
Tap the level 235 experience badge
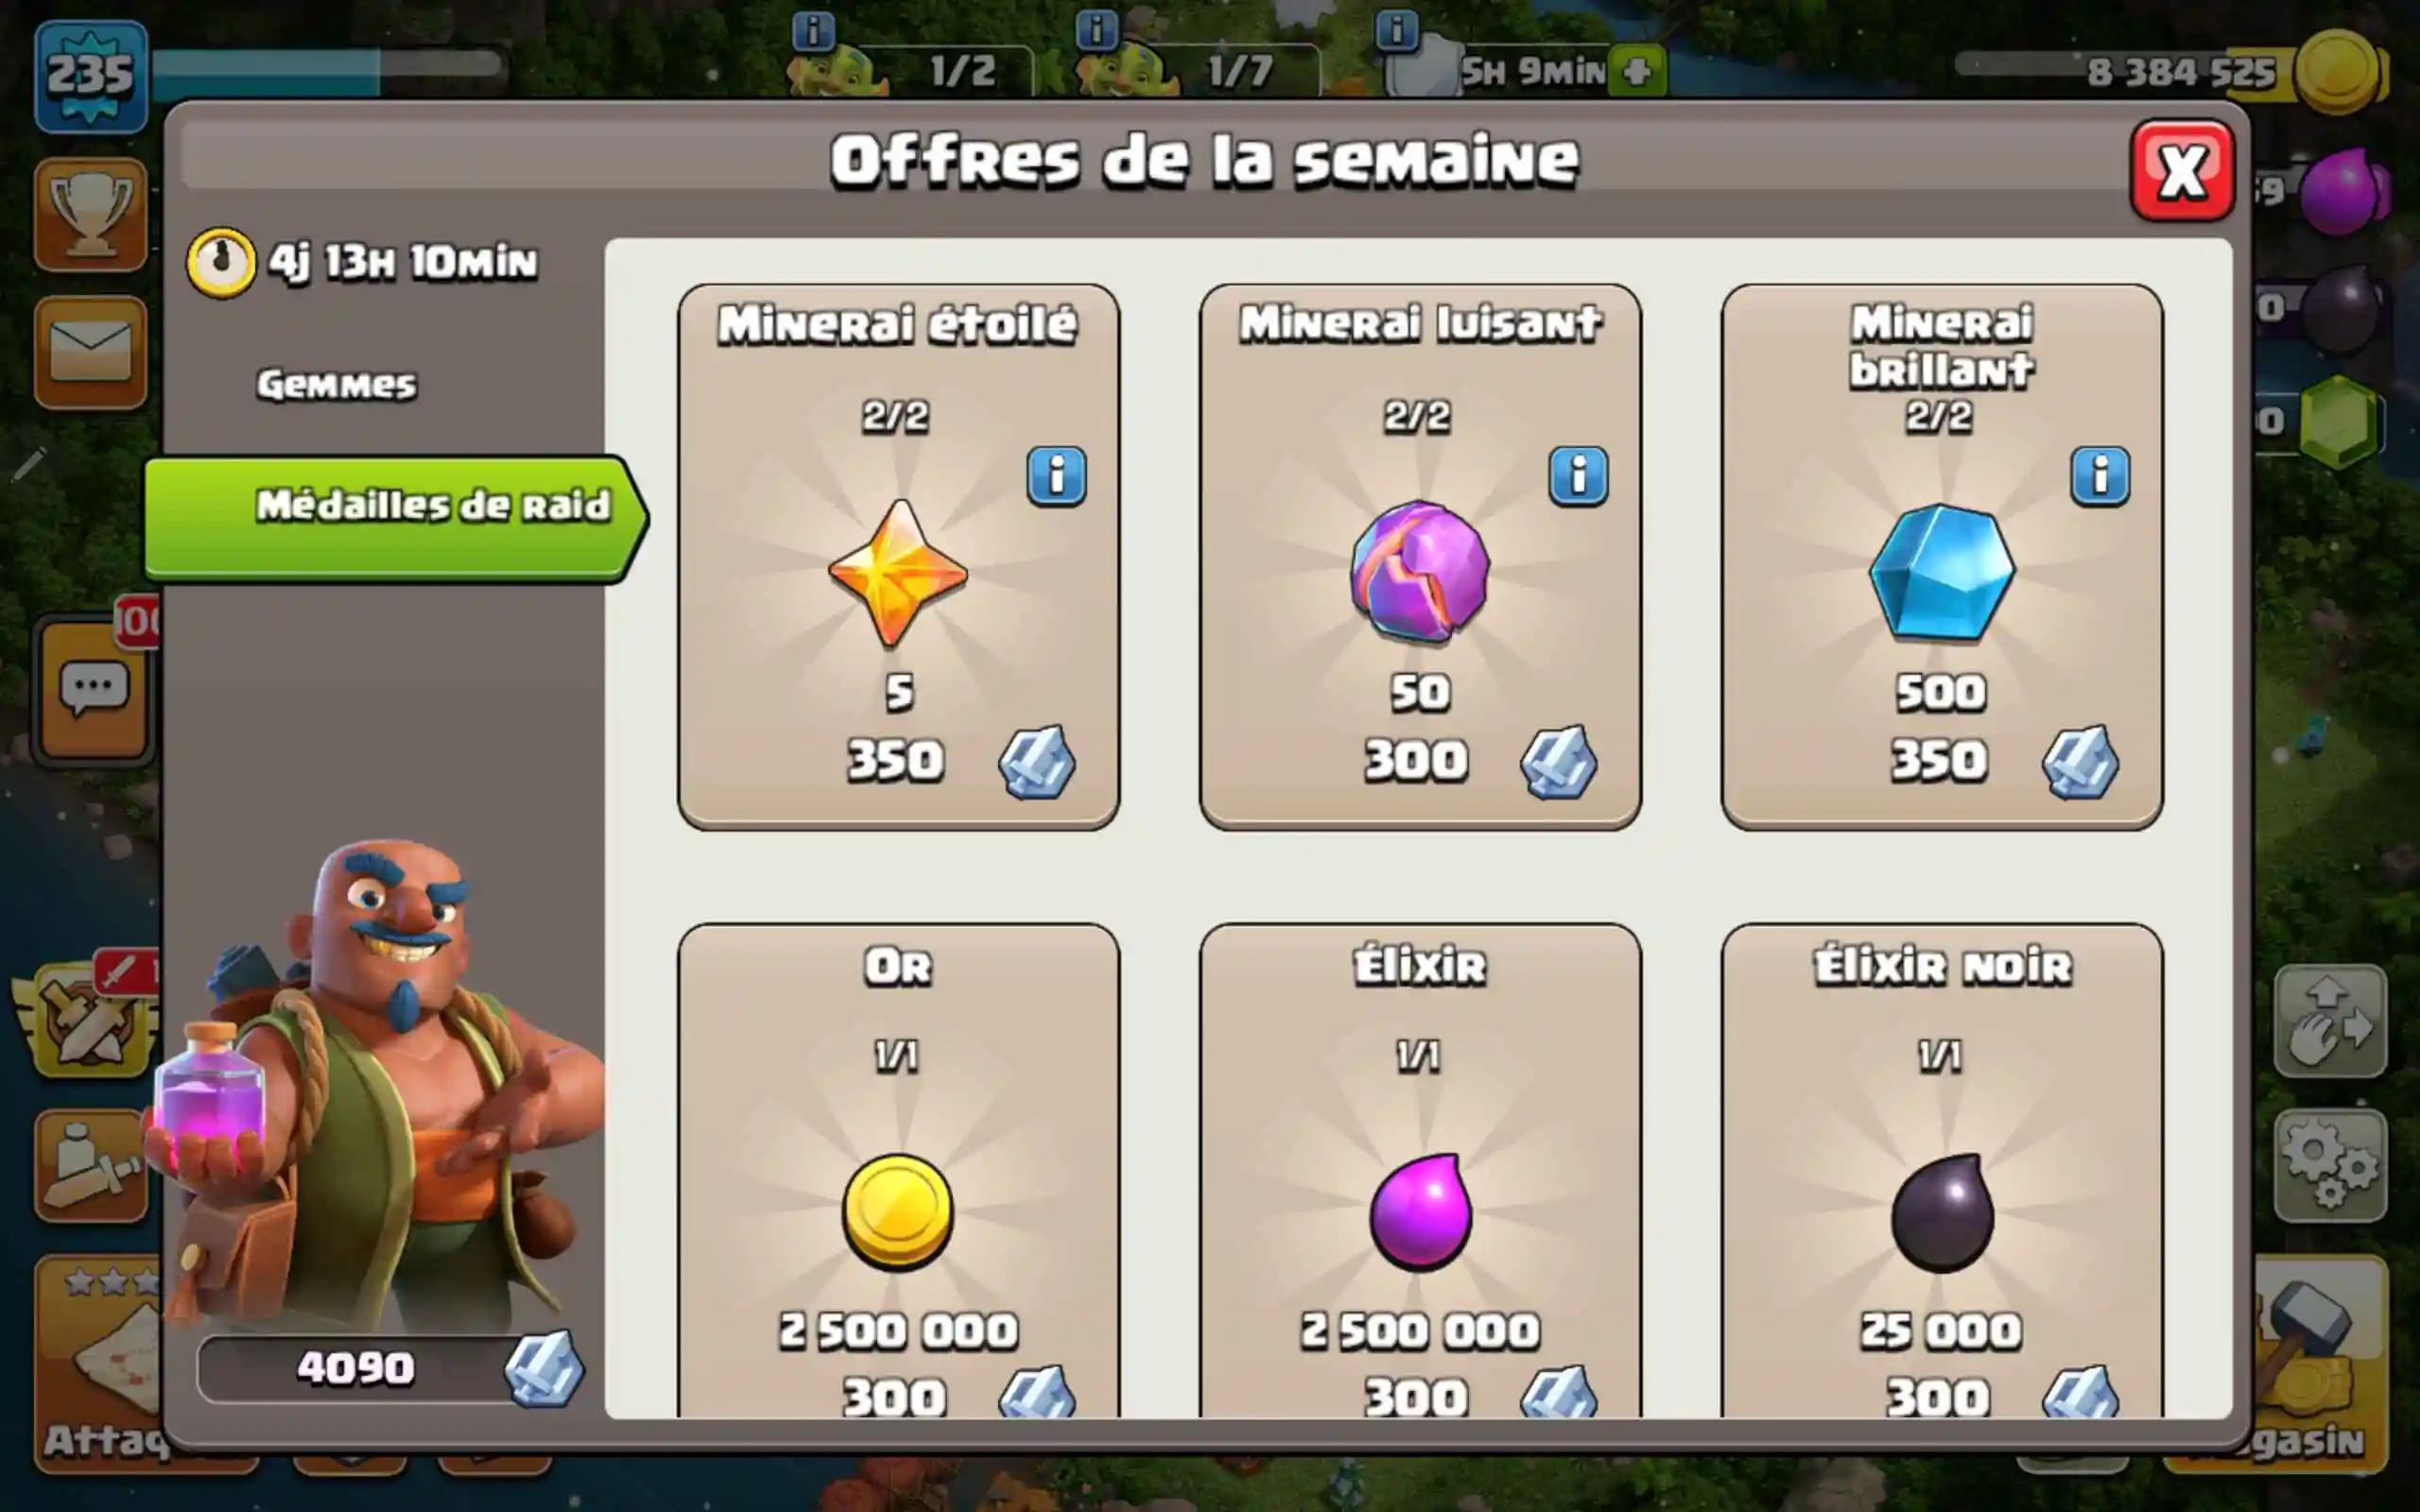tap(90, 76)
